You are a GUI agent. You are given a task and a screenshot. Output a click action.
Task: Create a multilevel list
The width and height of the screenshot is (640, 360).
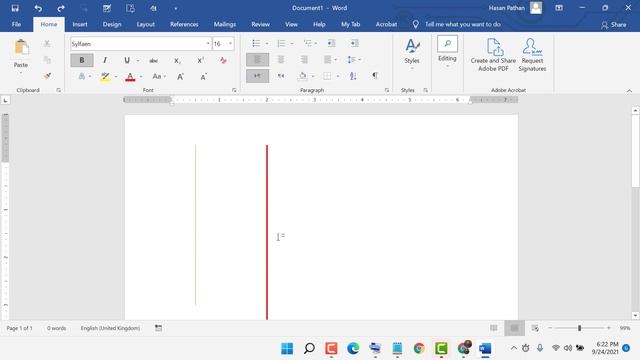pos(307,43)
